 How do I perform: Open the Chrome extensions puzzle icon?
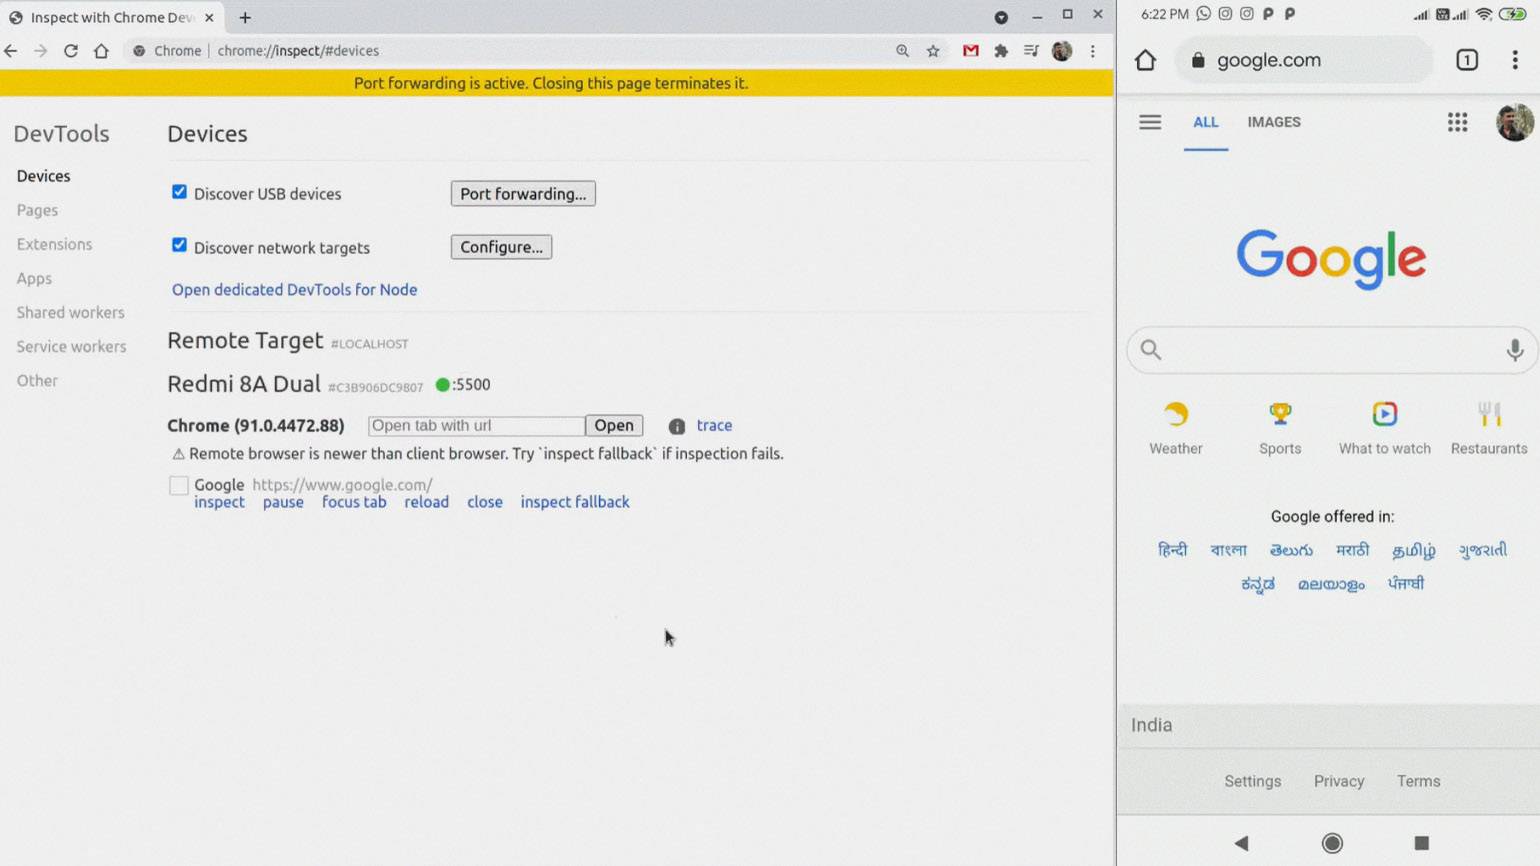[1001, 51]
